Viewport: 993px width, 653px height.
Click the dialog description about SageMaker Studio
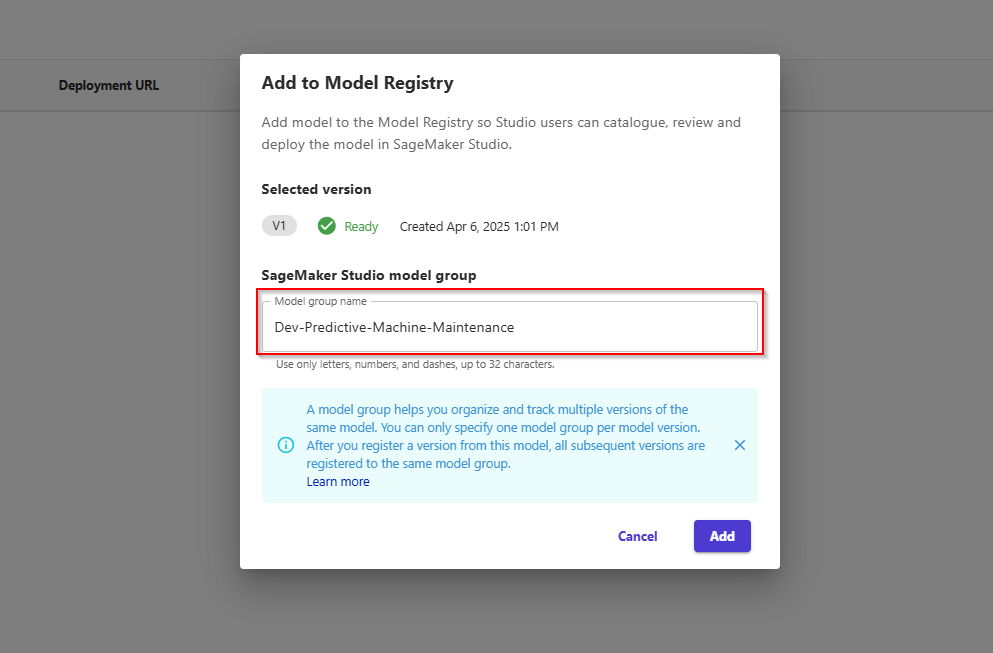(x=501, y=133)
